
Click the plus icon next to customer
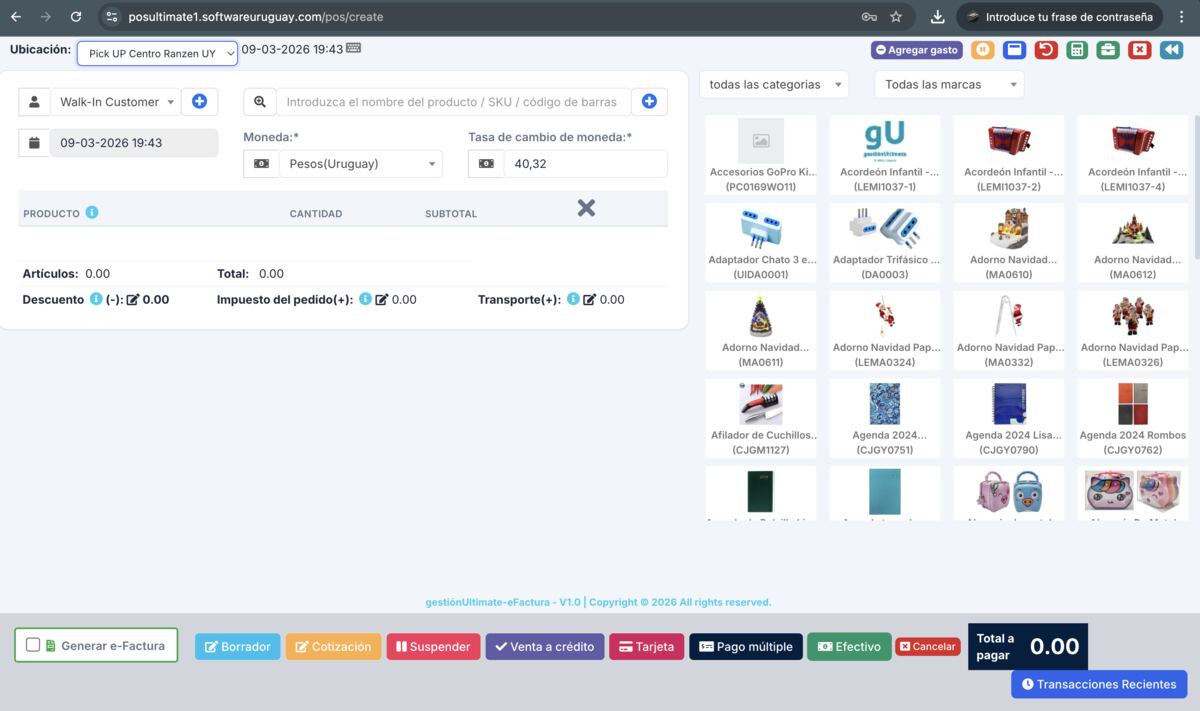199,101
